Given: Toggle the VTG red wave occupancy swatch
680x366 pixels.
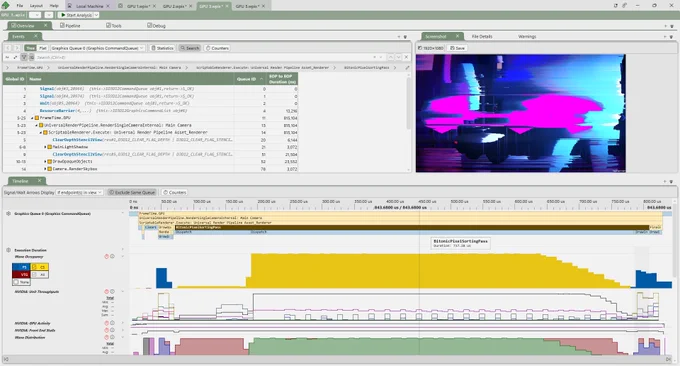Looking at the screenshot, I should pyautogui.click(x=21, y=274).
